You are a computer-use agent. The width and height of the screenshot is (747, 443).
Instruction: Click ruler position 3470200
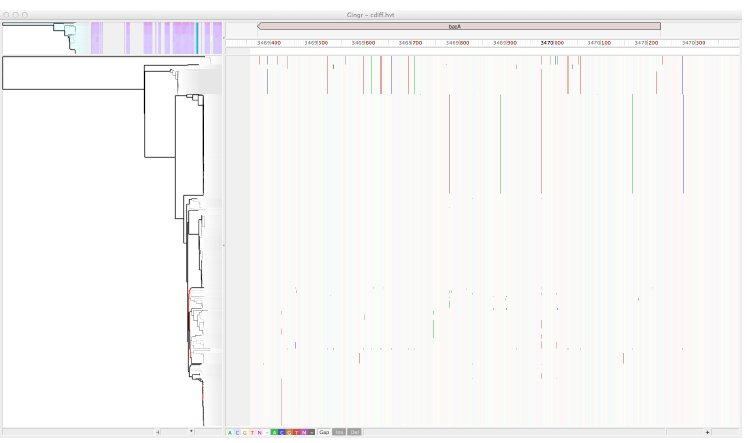(x=646, y=43)
